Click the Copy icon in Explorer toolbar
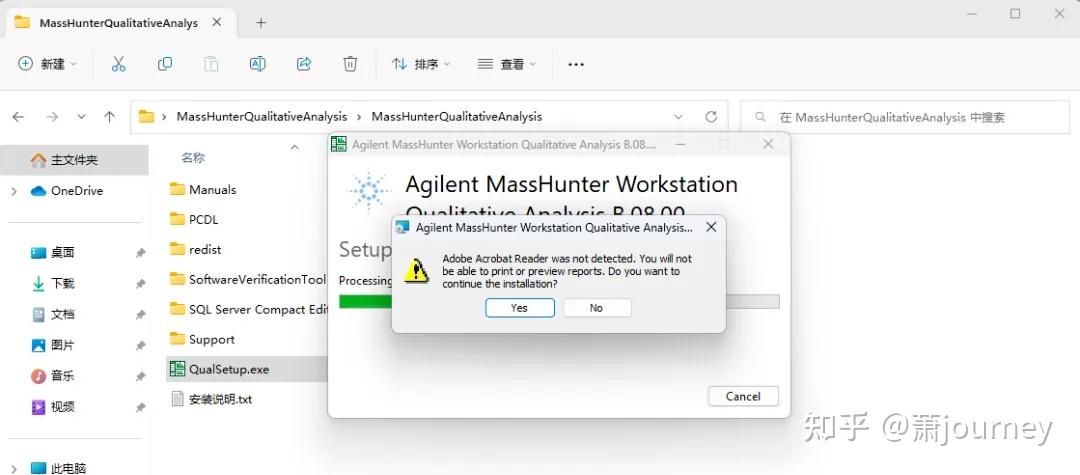 (x=165, y=64)
